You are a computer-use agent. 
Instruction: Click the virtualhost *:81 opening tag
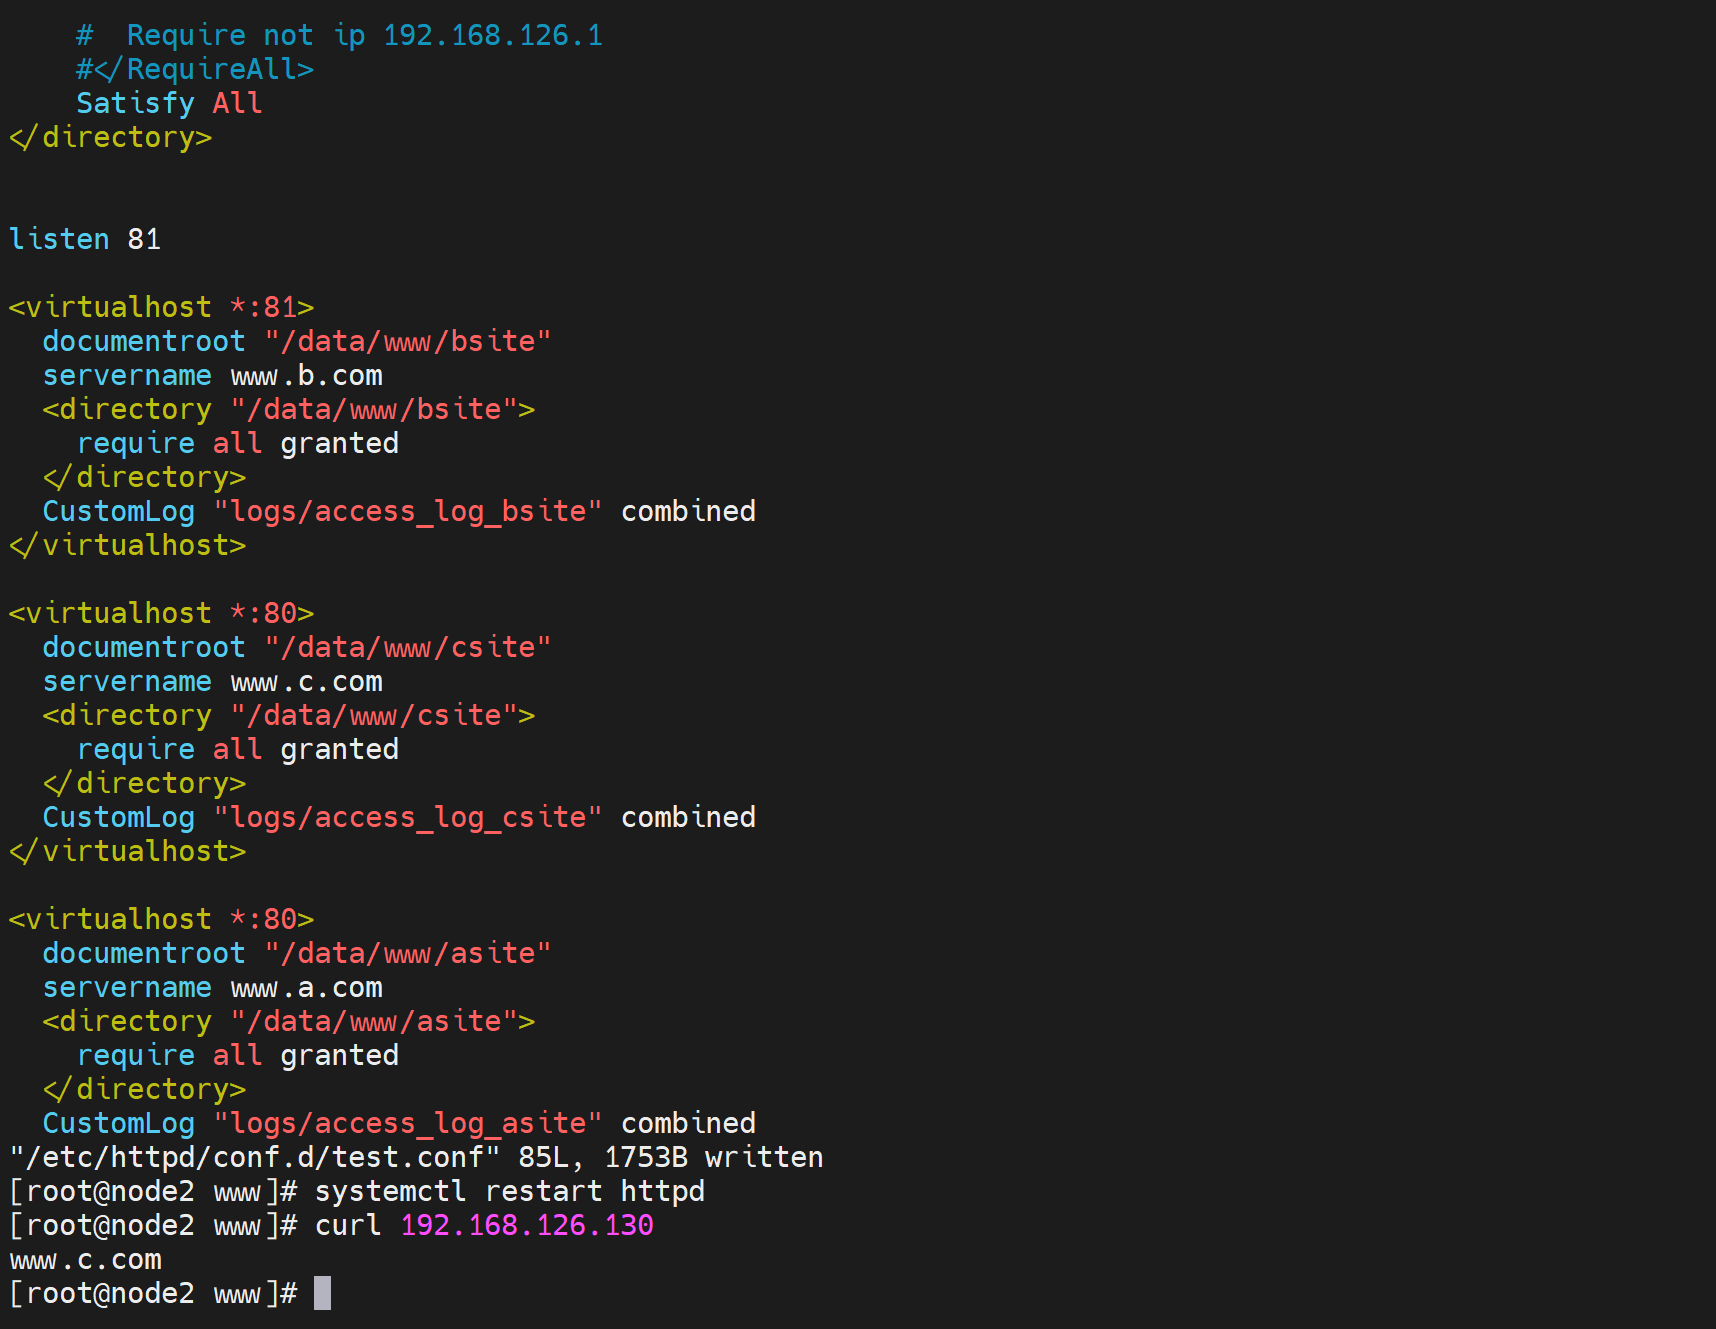(161, 307)
